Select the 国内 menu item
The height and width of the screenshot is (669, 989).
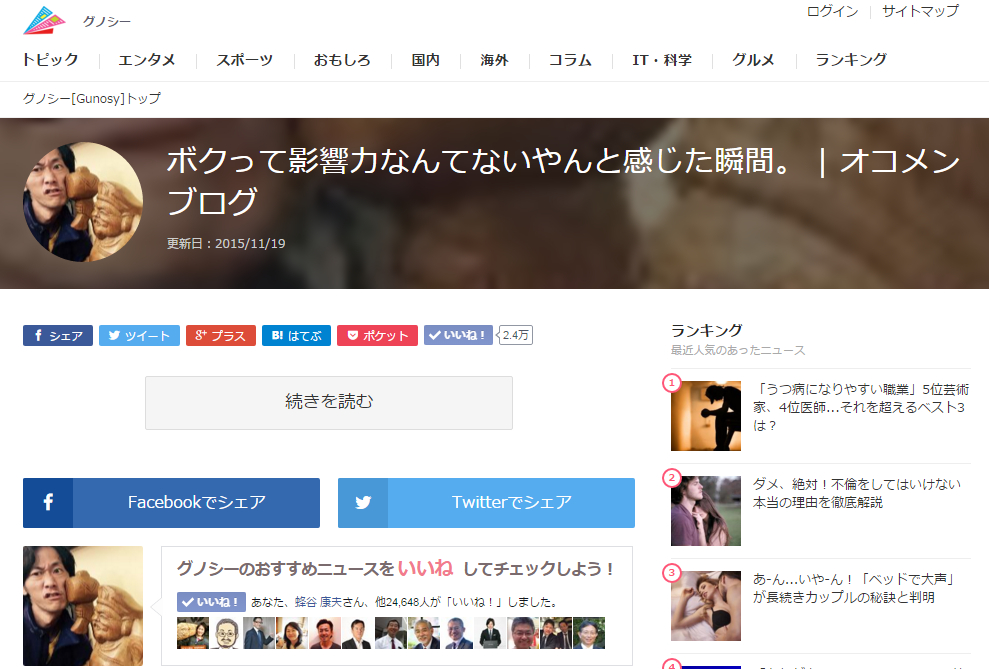click(425, 60)
